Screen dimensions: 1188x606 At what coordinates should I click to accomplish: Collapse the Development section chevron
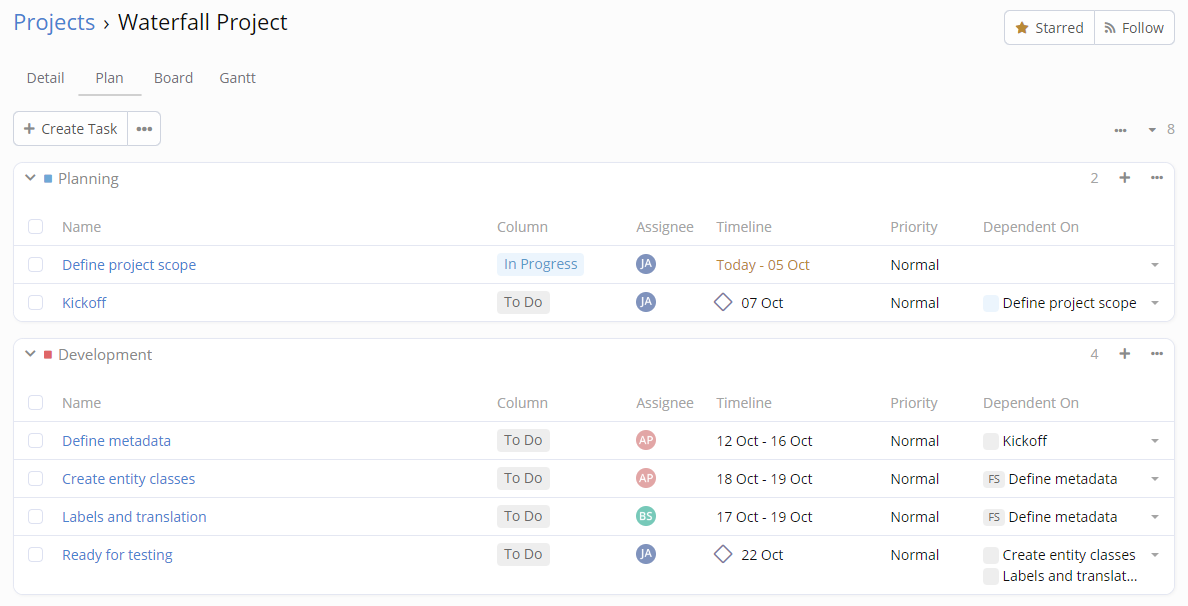30,354
